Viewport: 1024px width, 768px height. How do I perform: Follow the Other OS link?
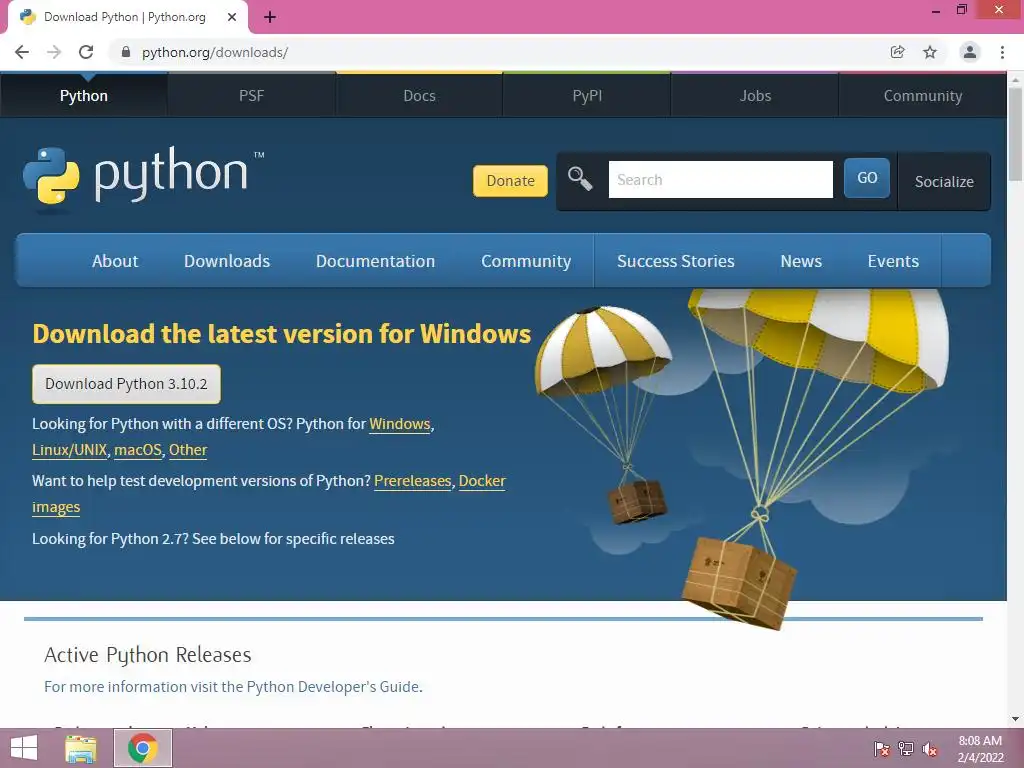[188, 450]
